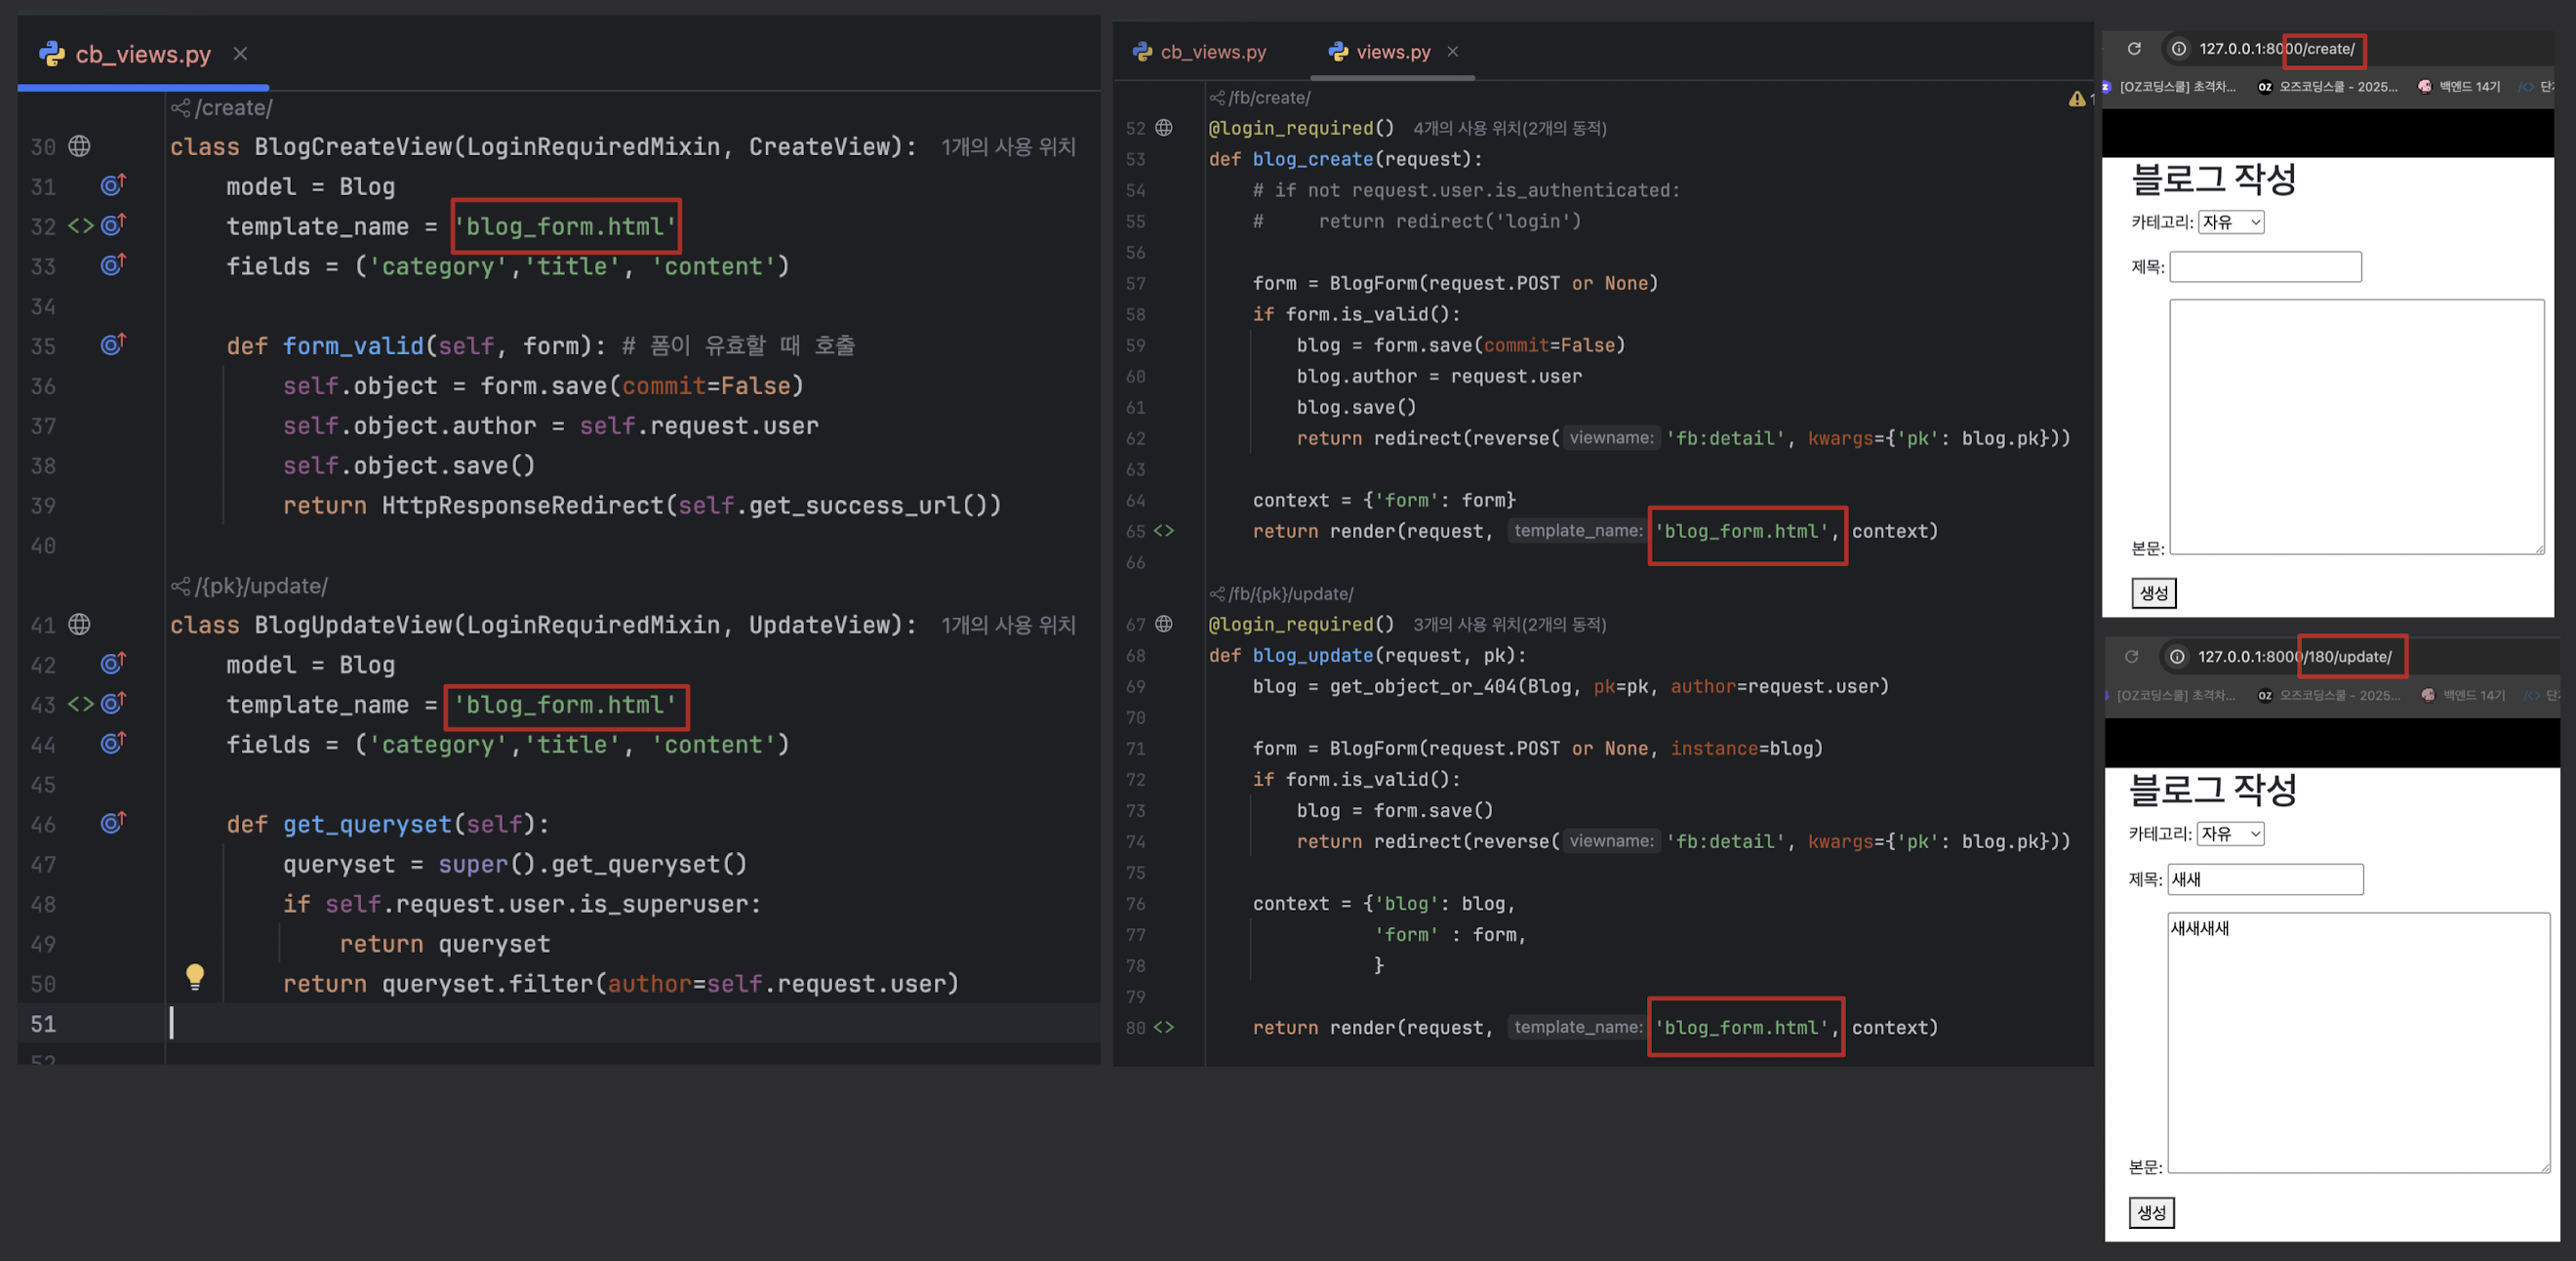
Task: Click the template link icon on line 32
Action: (80, 226)
